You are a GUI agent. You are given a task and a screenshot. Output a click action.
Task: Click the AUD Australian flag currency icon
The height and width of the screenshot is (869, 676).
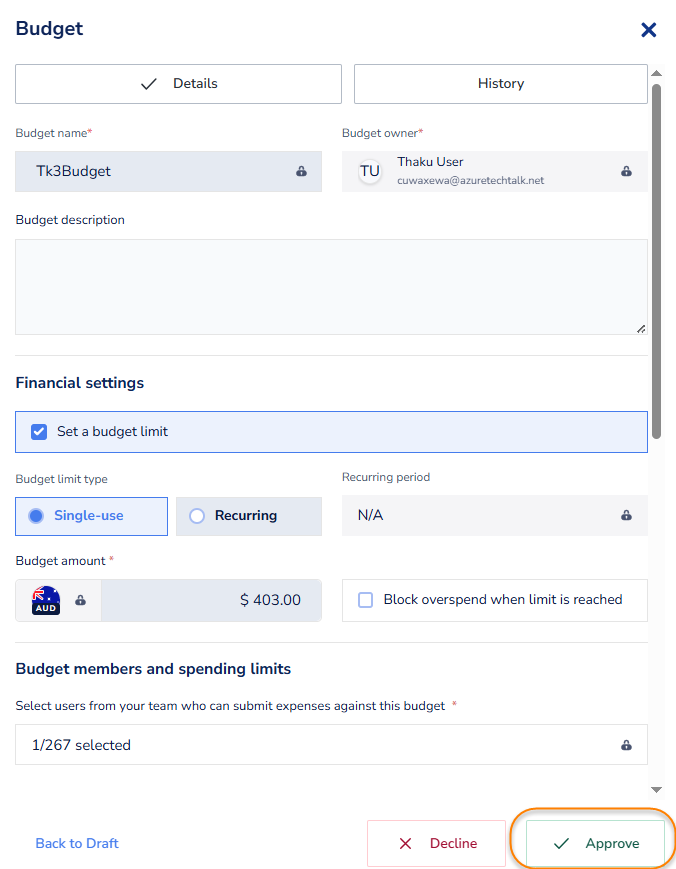[46, 600]
